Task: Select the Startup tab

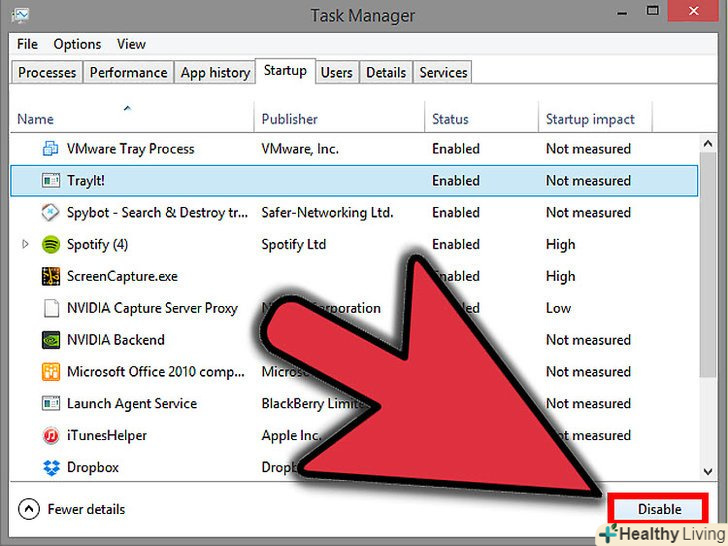Action: coord(285,71)
